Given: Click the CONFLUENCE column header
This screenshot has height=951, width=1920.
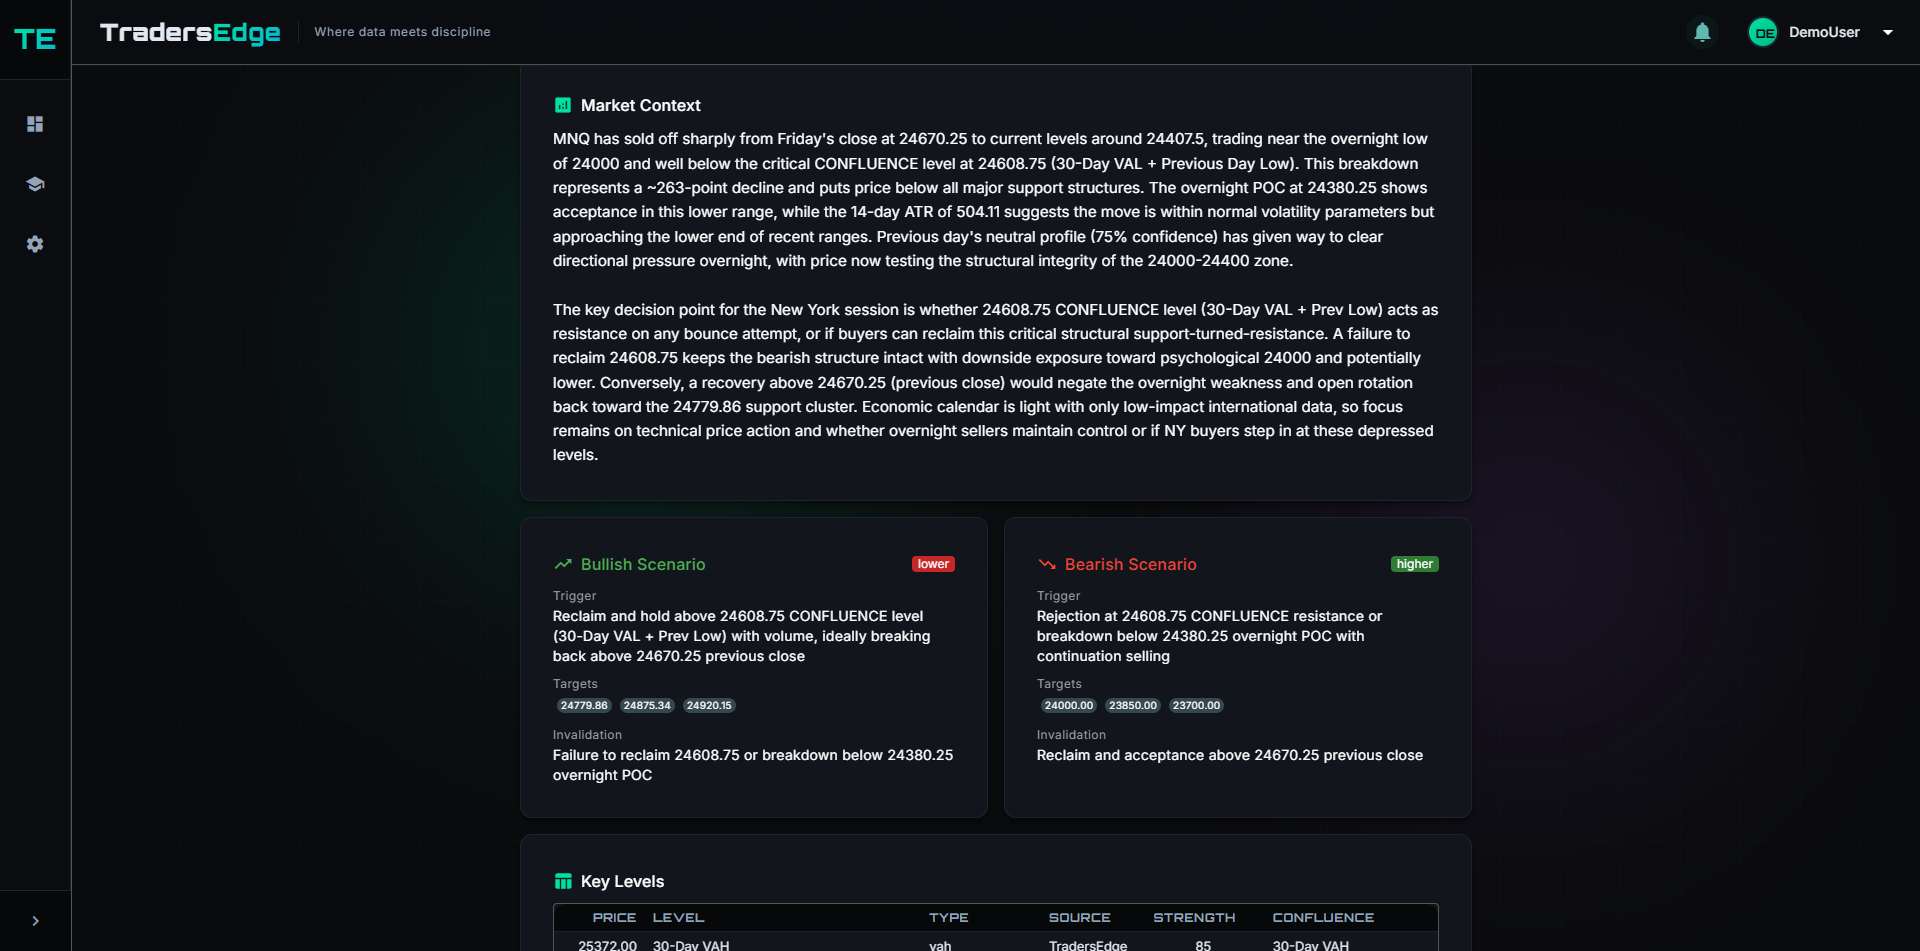Looking at the screenshot, I should 1323,917.
